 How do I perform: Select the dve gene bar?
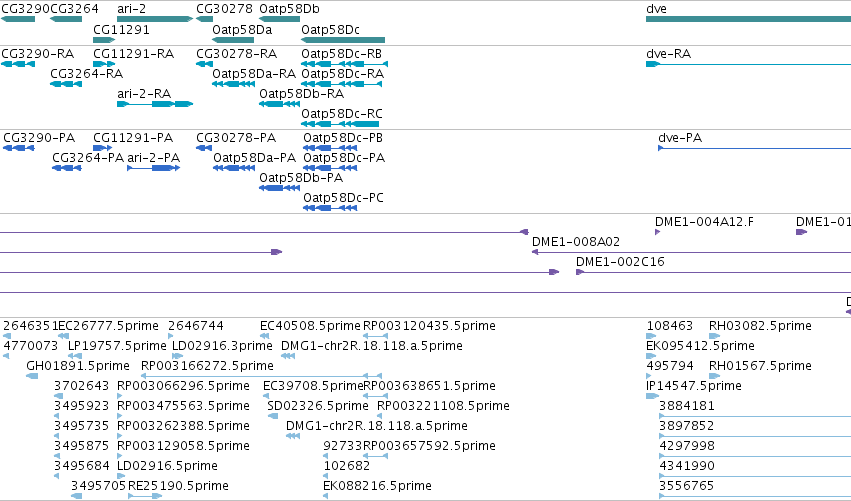748,20
